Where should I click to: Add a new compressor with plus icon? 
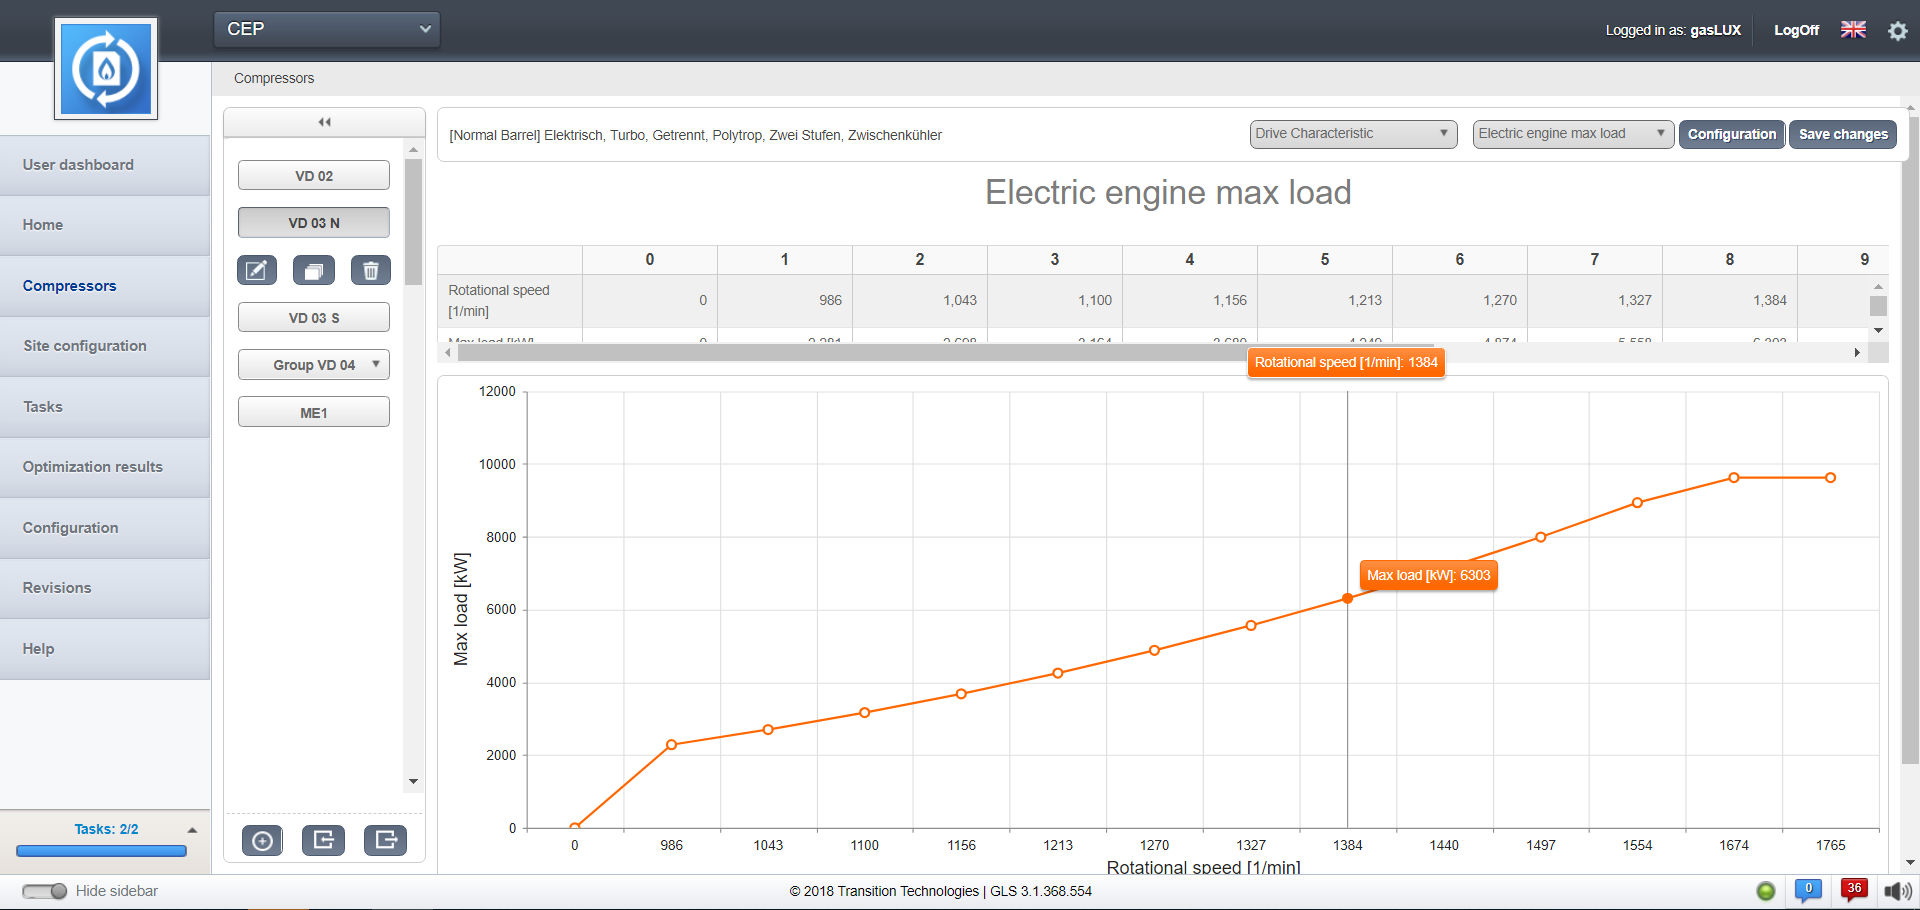tap(262, 841)
